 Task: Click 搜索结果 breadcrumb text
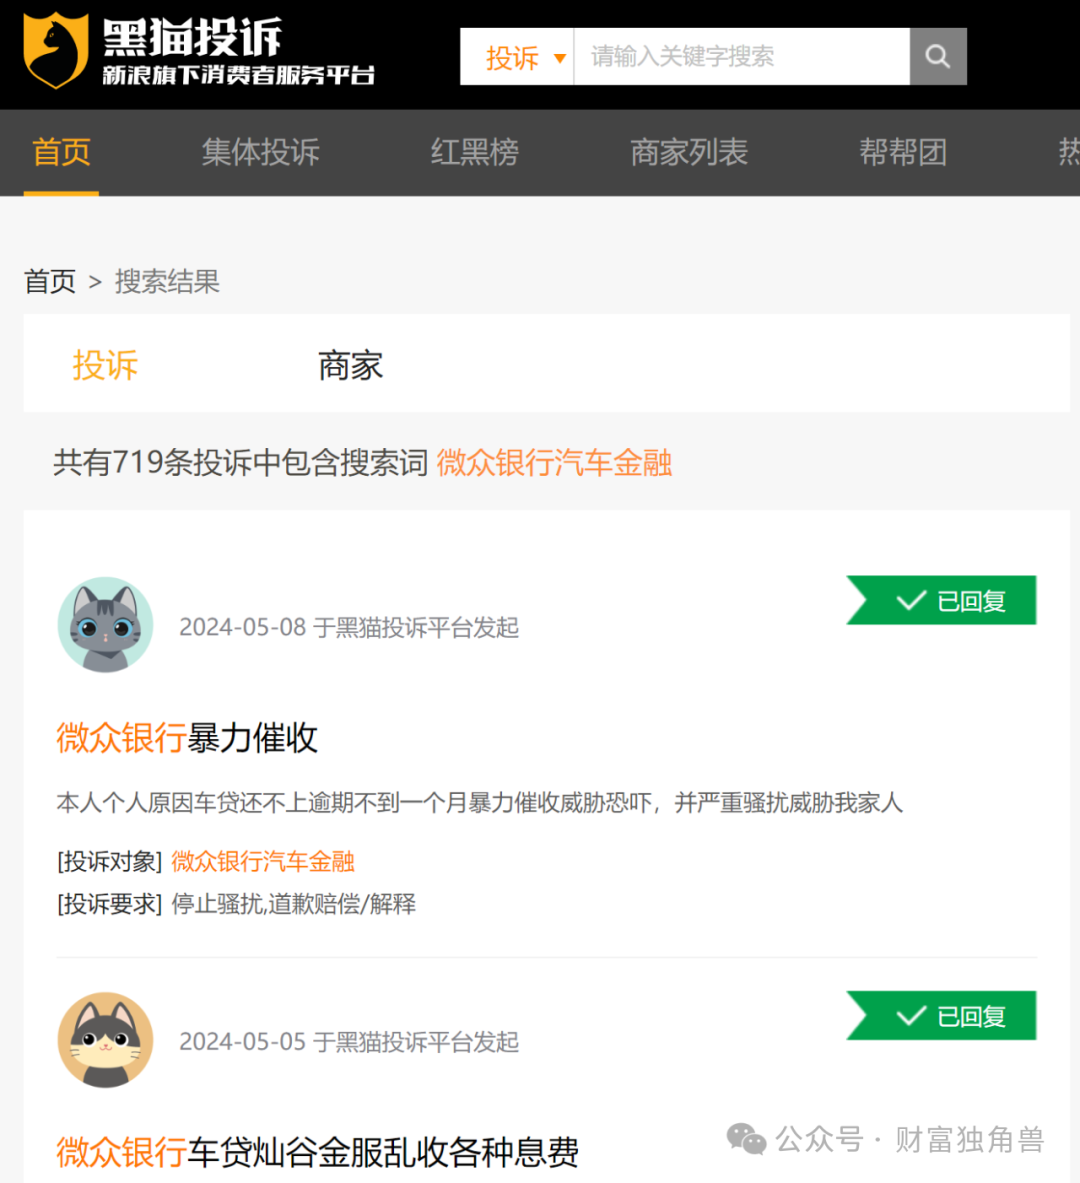click(x=167, y=281)
